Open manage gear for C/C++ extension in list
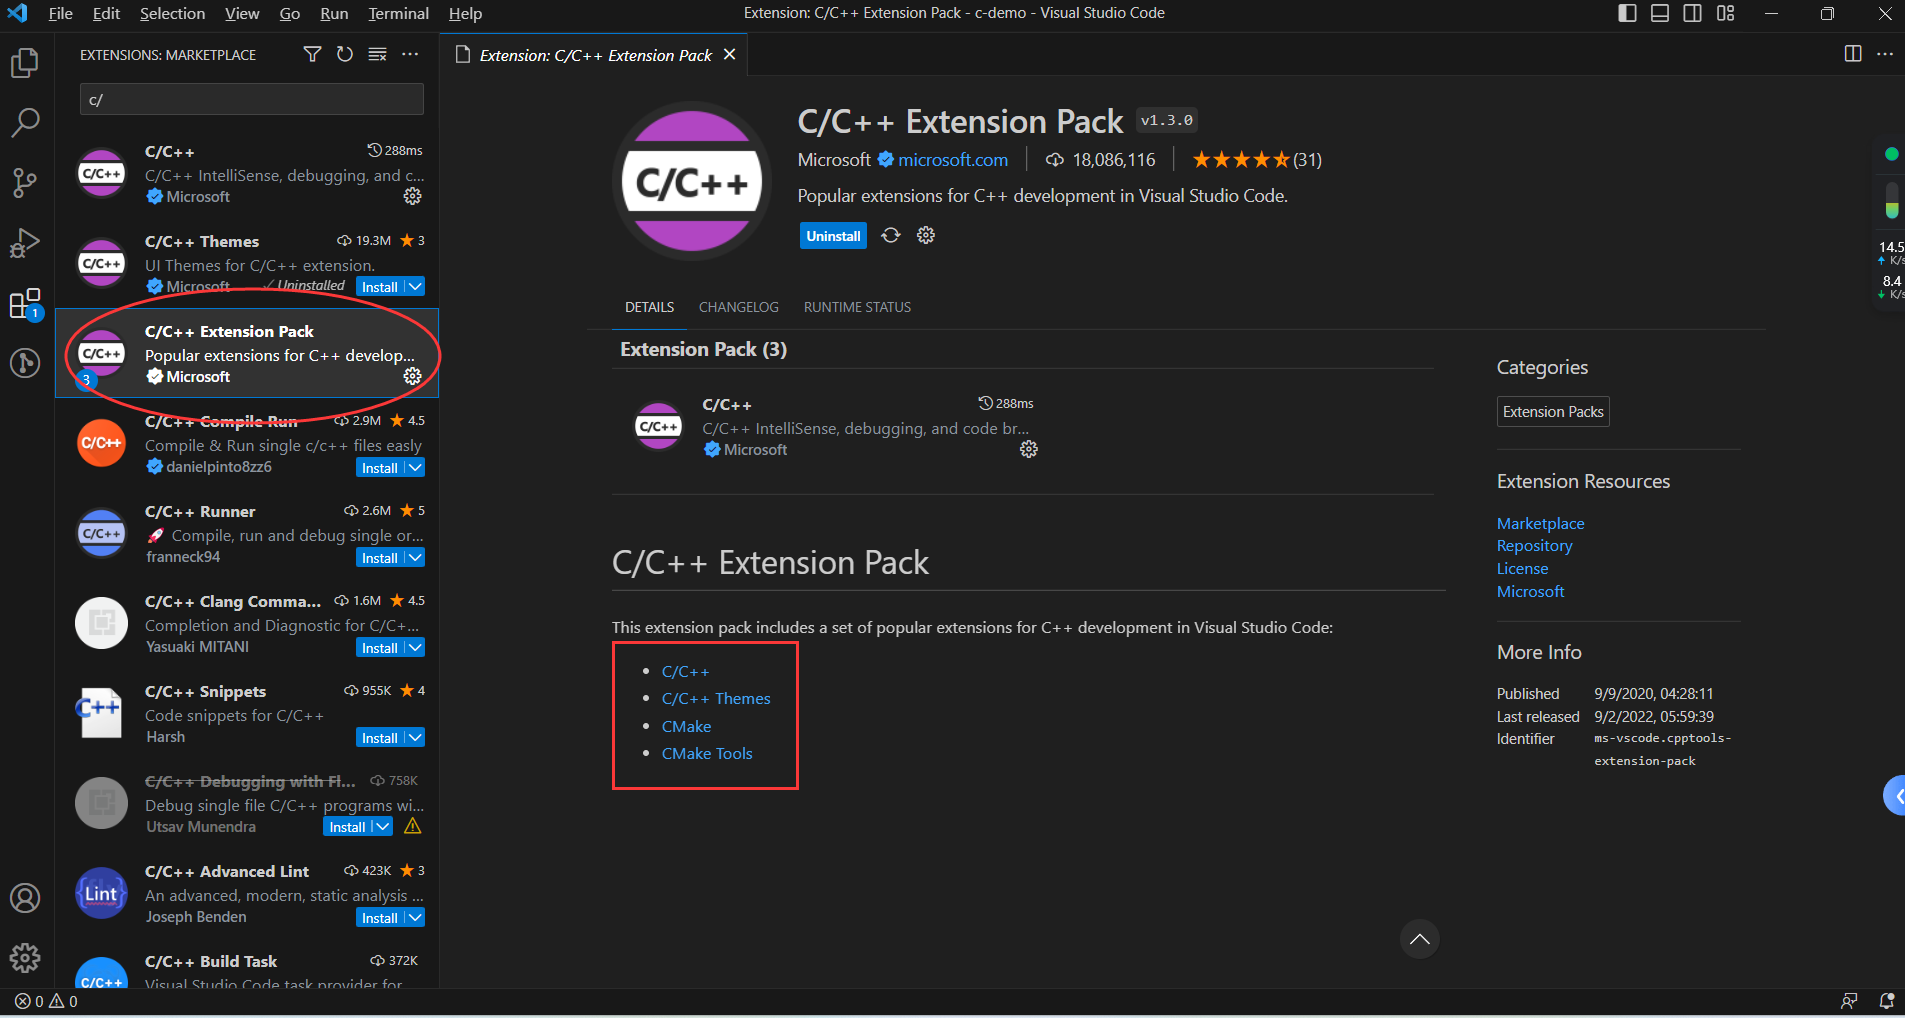This screenshot has height=1018, width=1905. (412, 196)
